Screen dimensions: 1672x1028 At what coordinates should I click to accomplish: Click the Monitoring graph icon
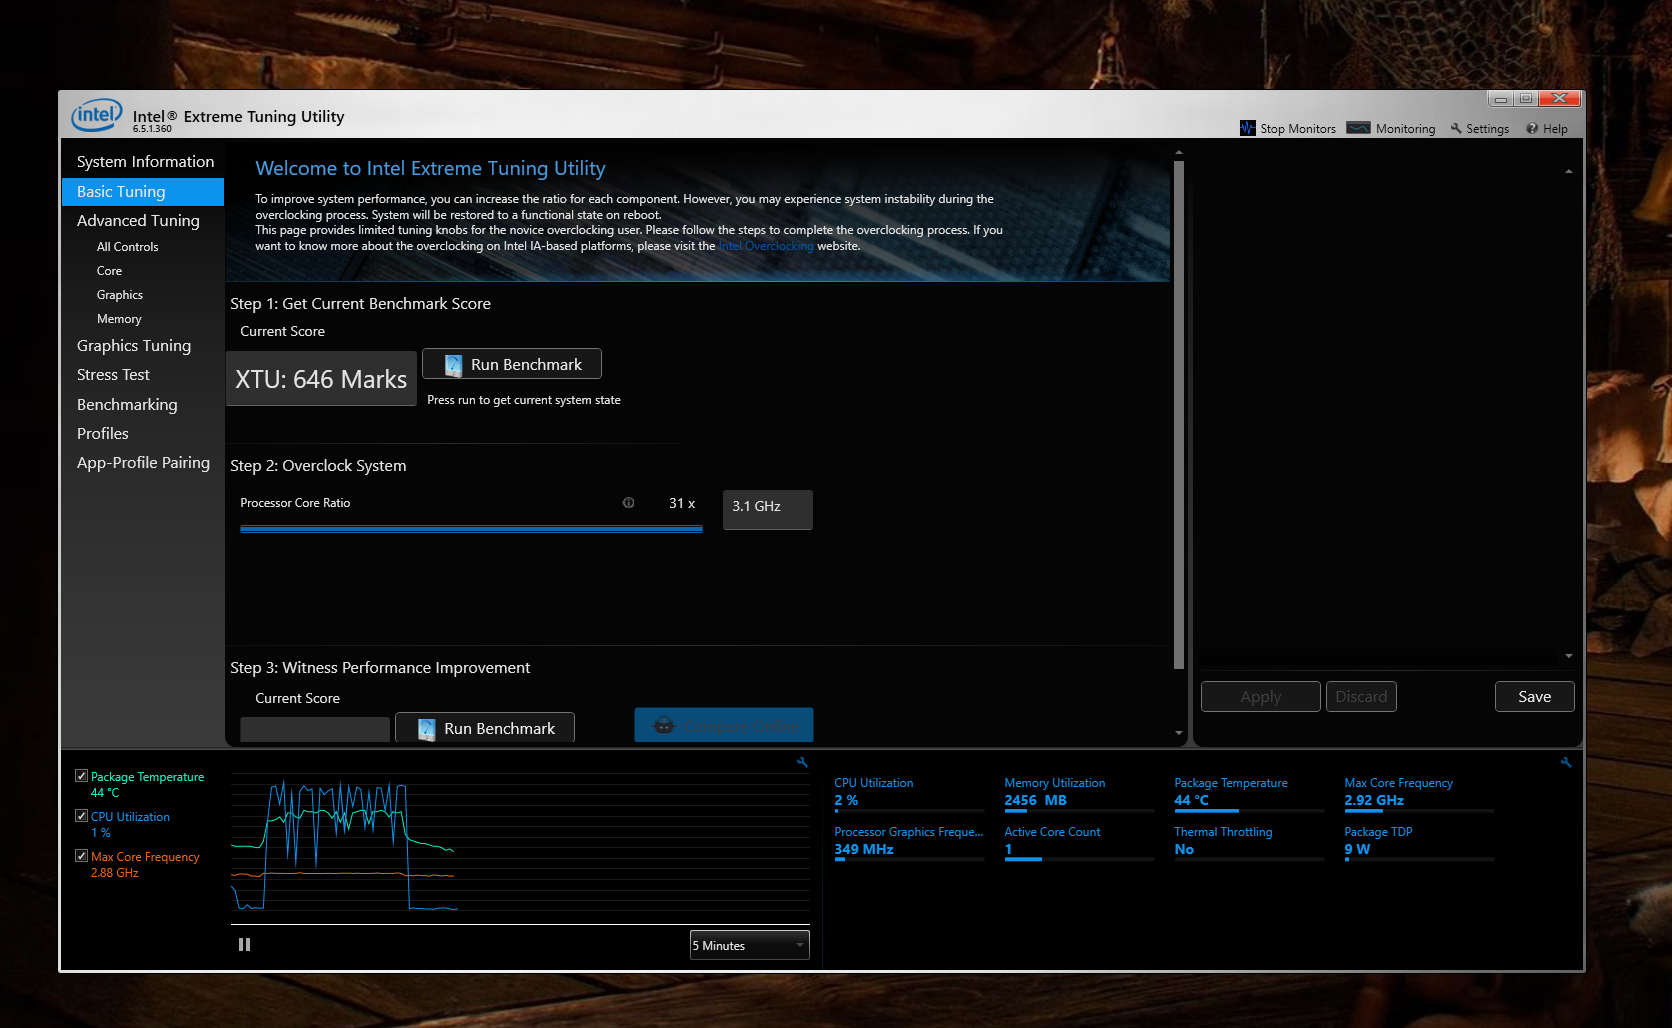(1358, 128)
